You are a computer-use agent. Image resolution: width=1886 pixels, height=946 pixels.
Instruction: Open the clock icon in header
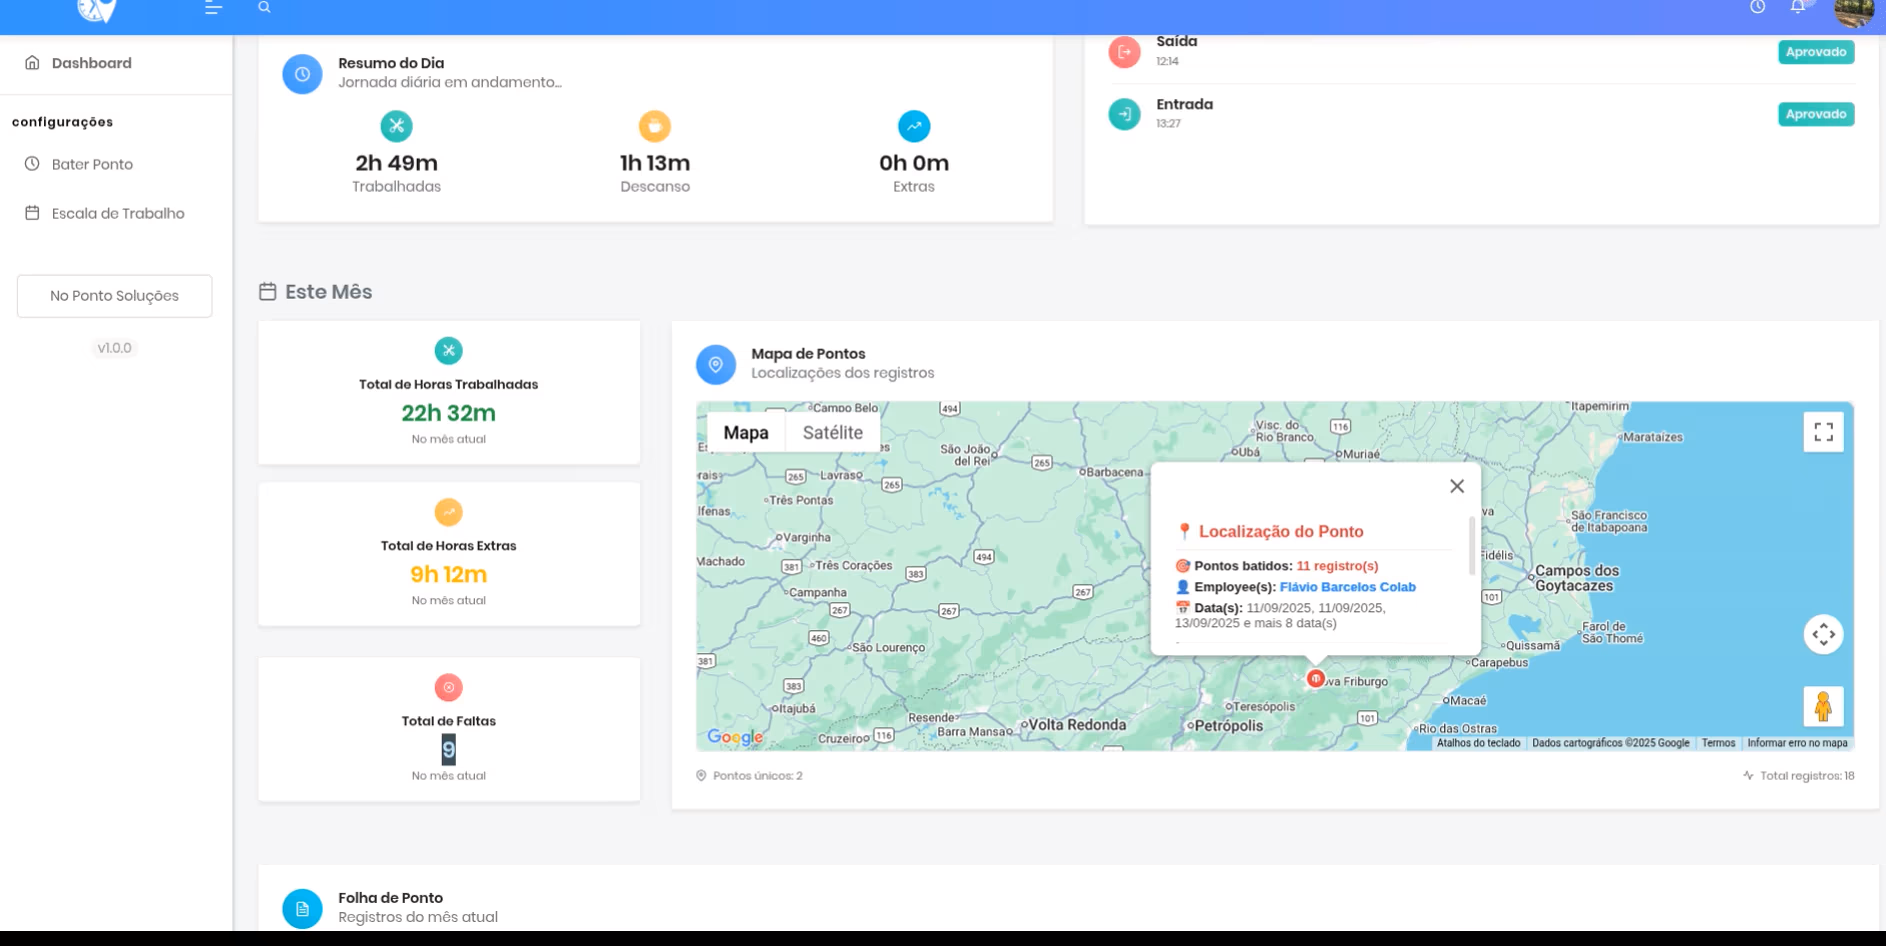(1757, 7)
